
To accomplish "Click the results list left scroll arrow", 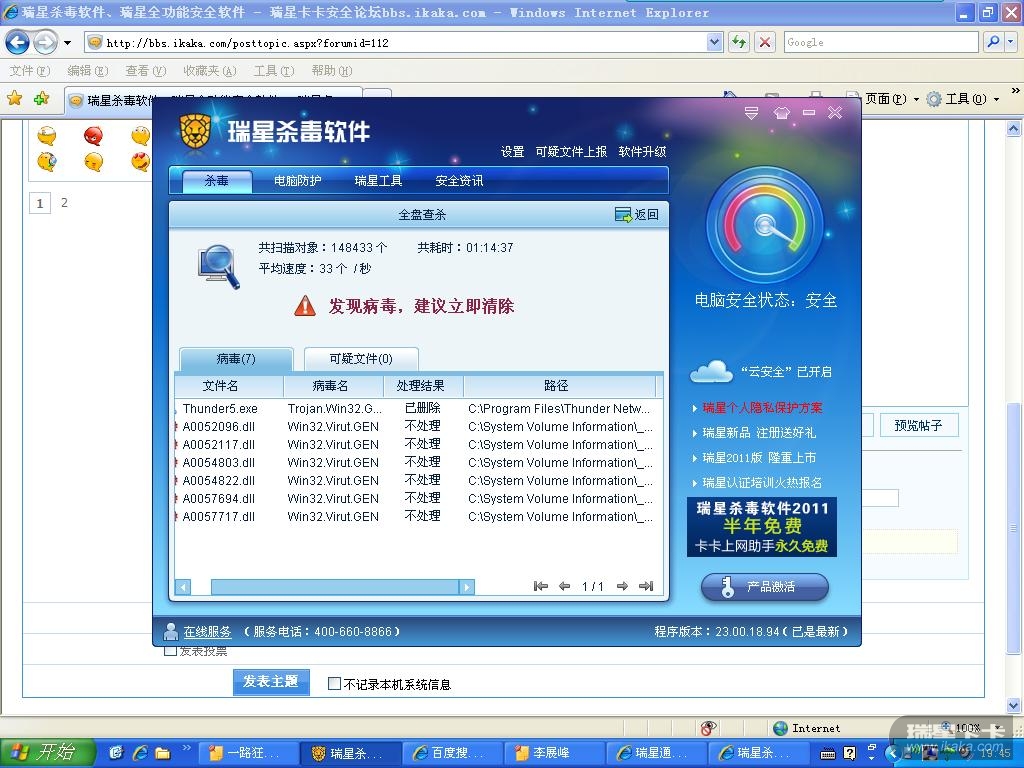I will coord(184,586).
